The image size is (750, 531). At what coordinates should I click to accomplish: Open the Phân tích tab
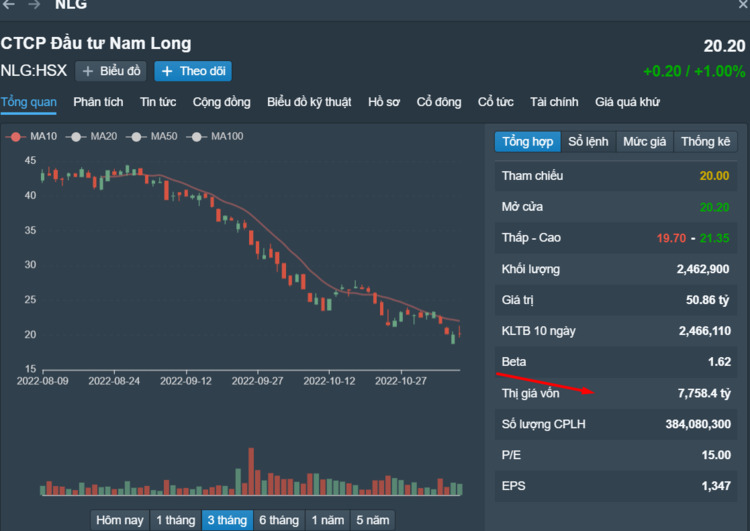coord(98,102)
